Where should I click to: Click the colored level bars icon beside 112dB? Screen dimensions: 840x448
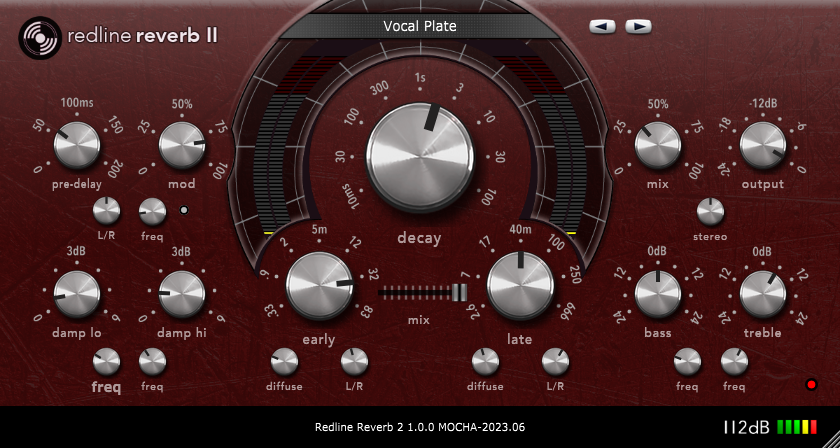797,427
